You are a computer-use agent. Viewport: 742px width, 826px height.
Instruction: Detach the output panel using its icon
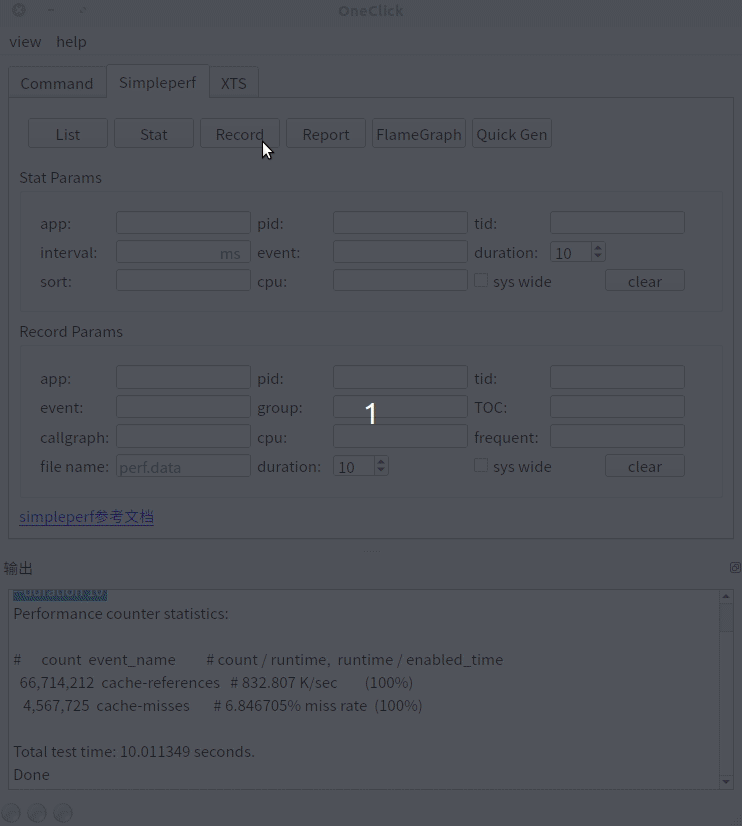[x=735, y=567]
